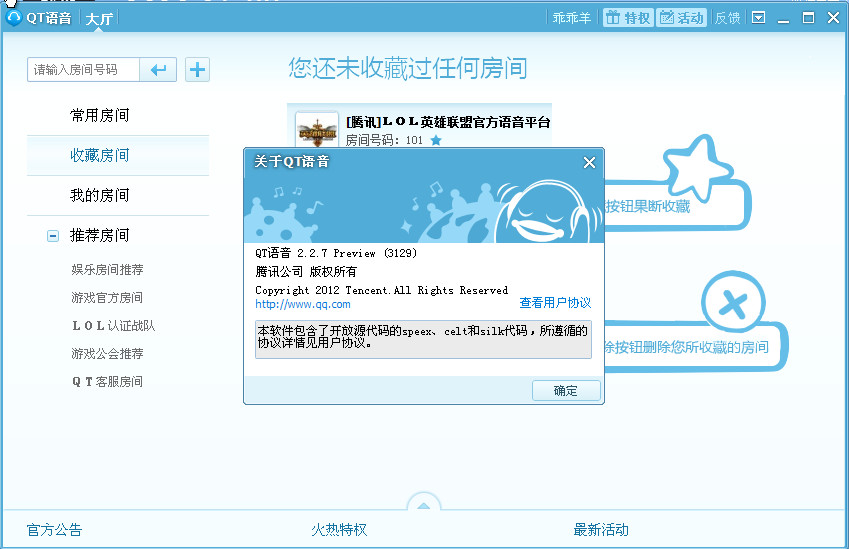This screenshot has width=849, height=549.
Task: Open QT客服房间
Action: [107, 382]
